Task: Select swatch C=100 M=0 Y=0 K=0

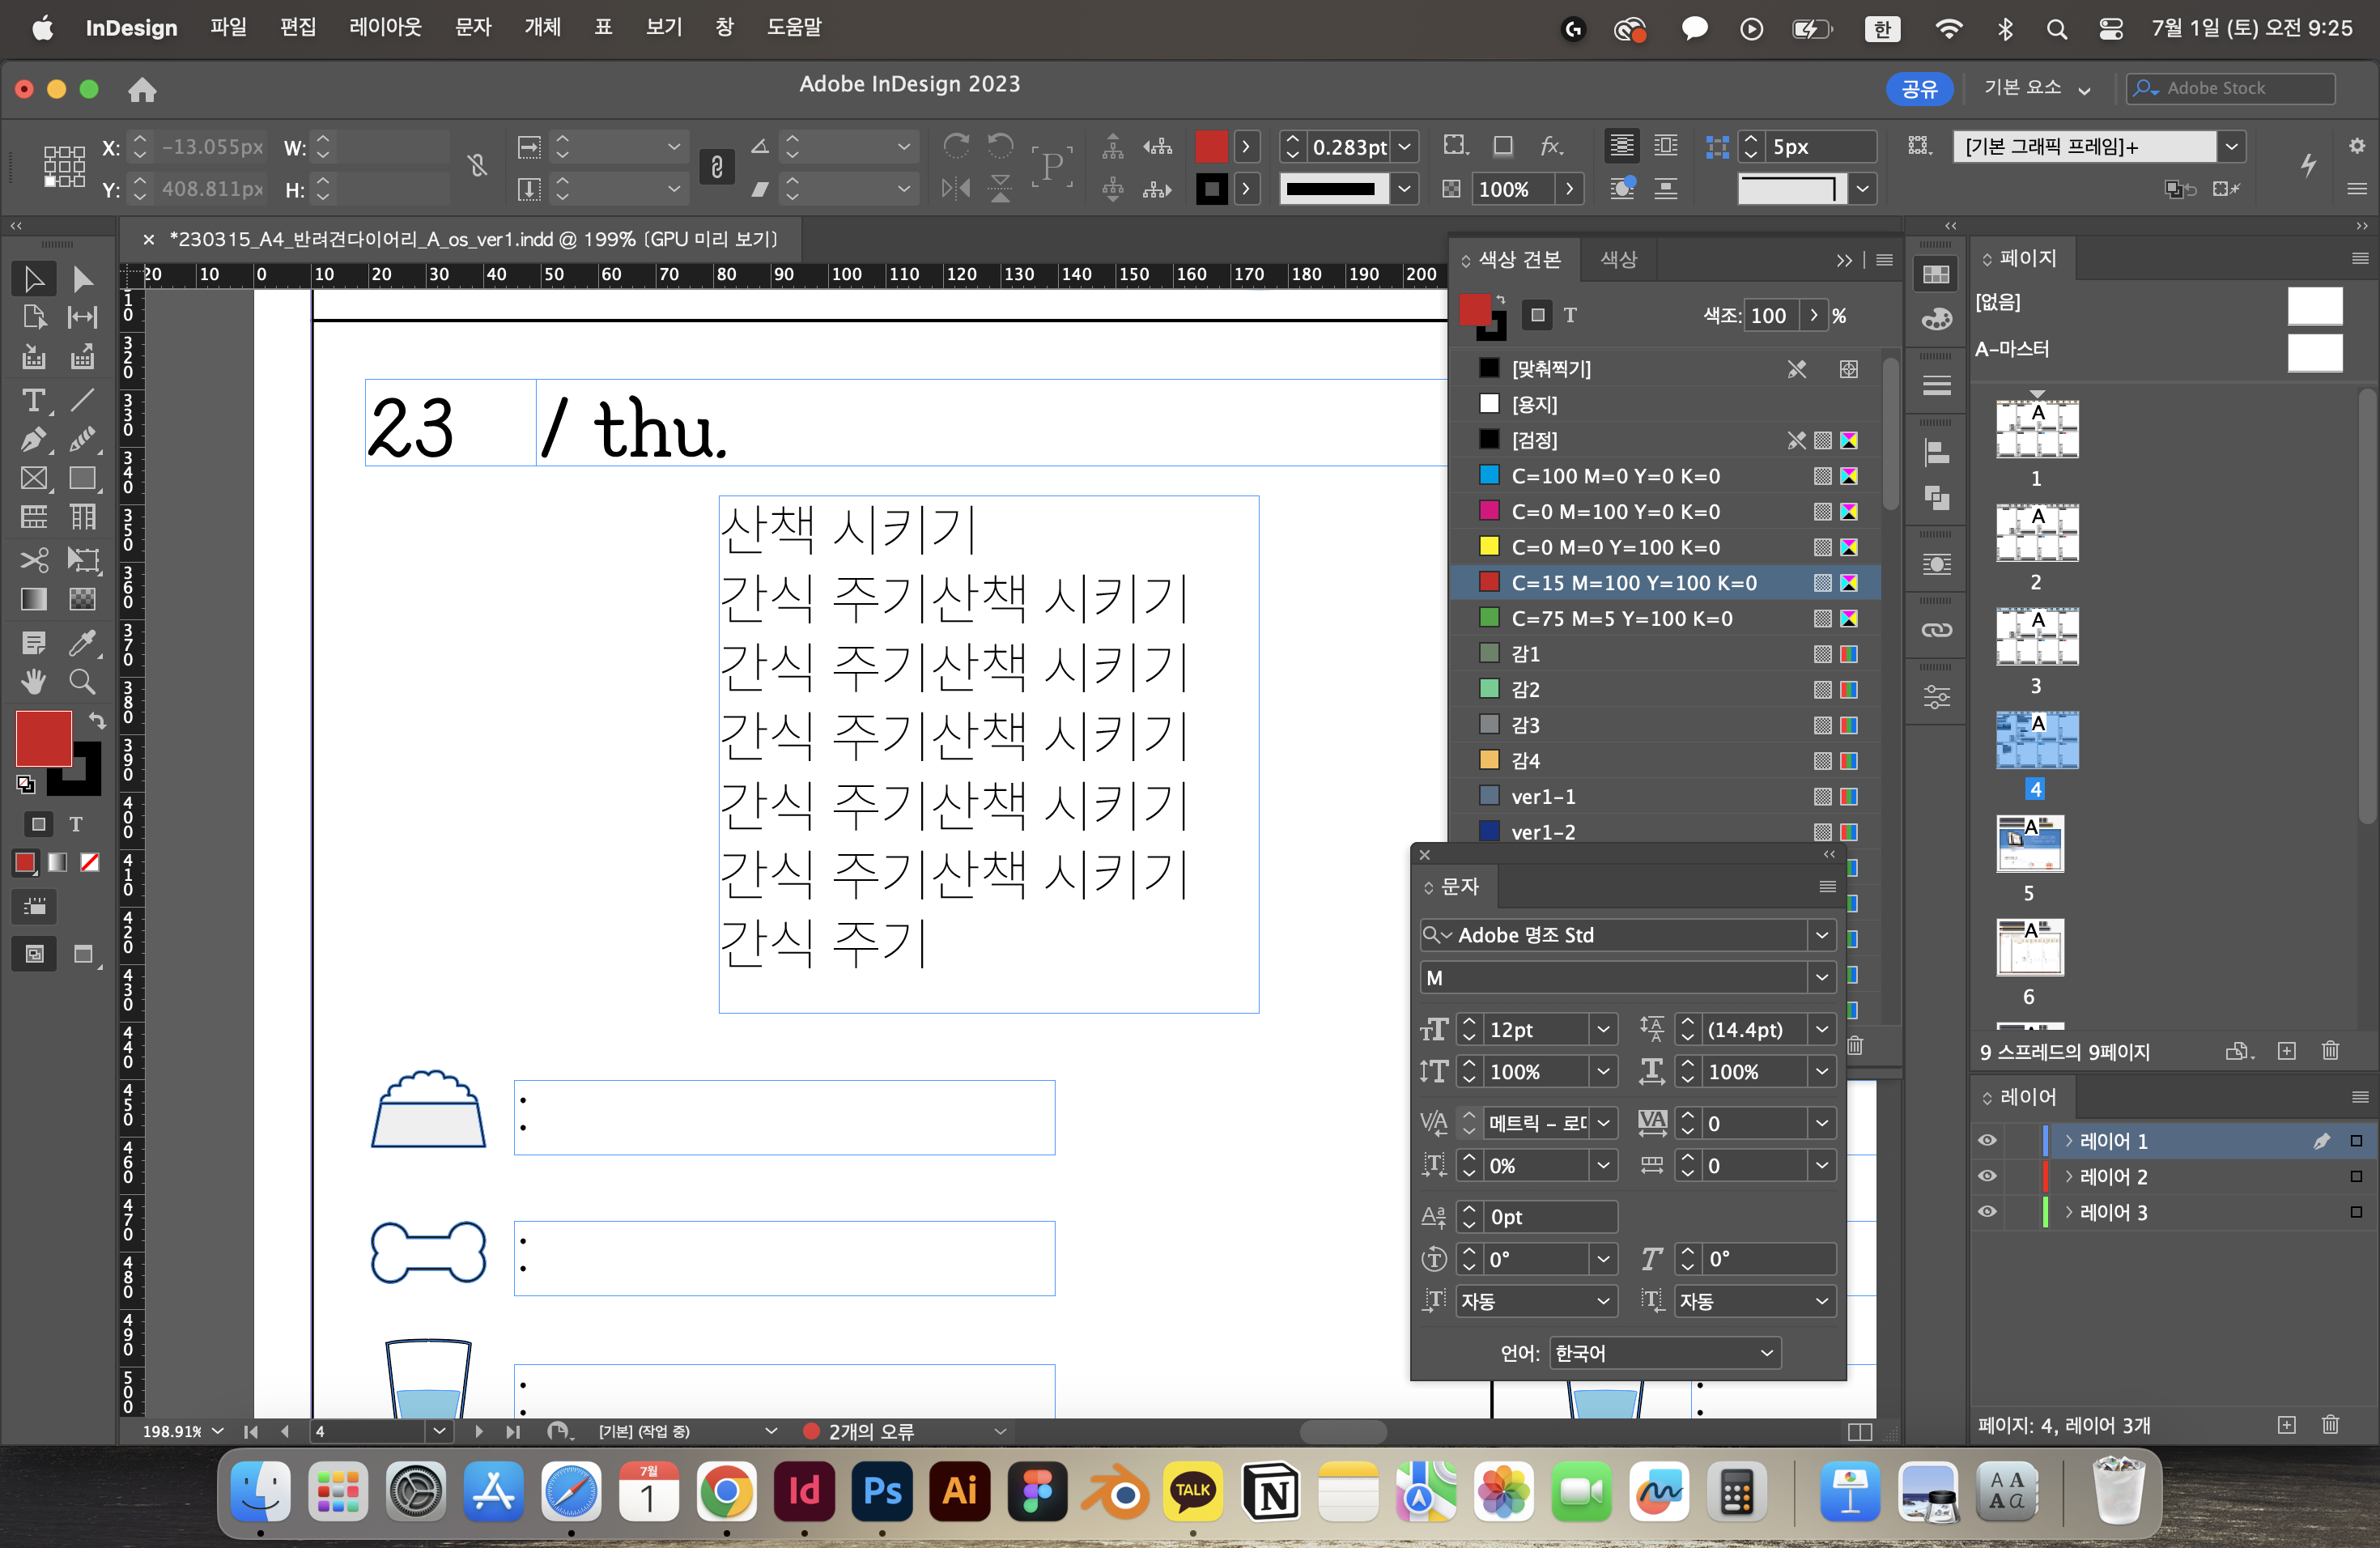Action: point(1666,476)
